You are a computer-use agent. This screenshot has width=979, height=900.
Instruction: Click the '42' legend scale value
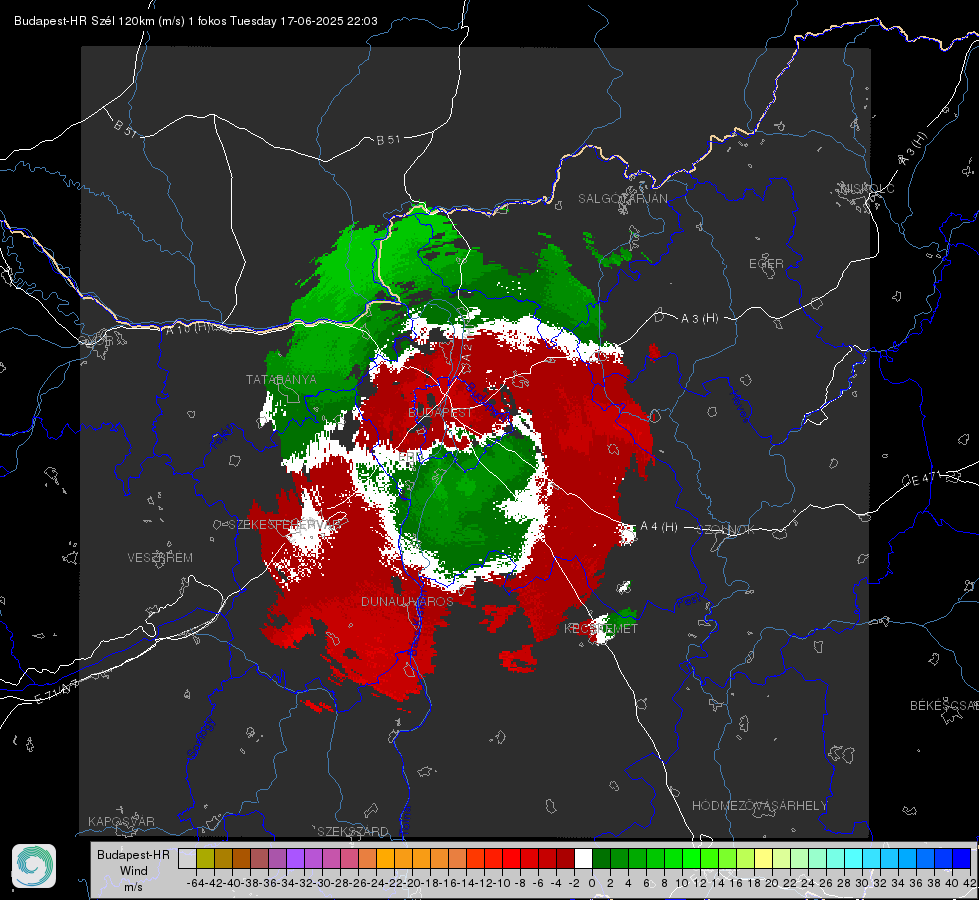click(968, 883)
